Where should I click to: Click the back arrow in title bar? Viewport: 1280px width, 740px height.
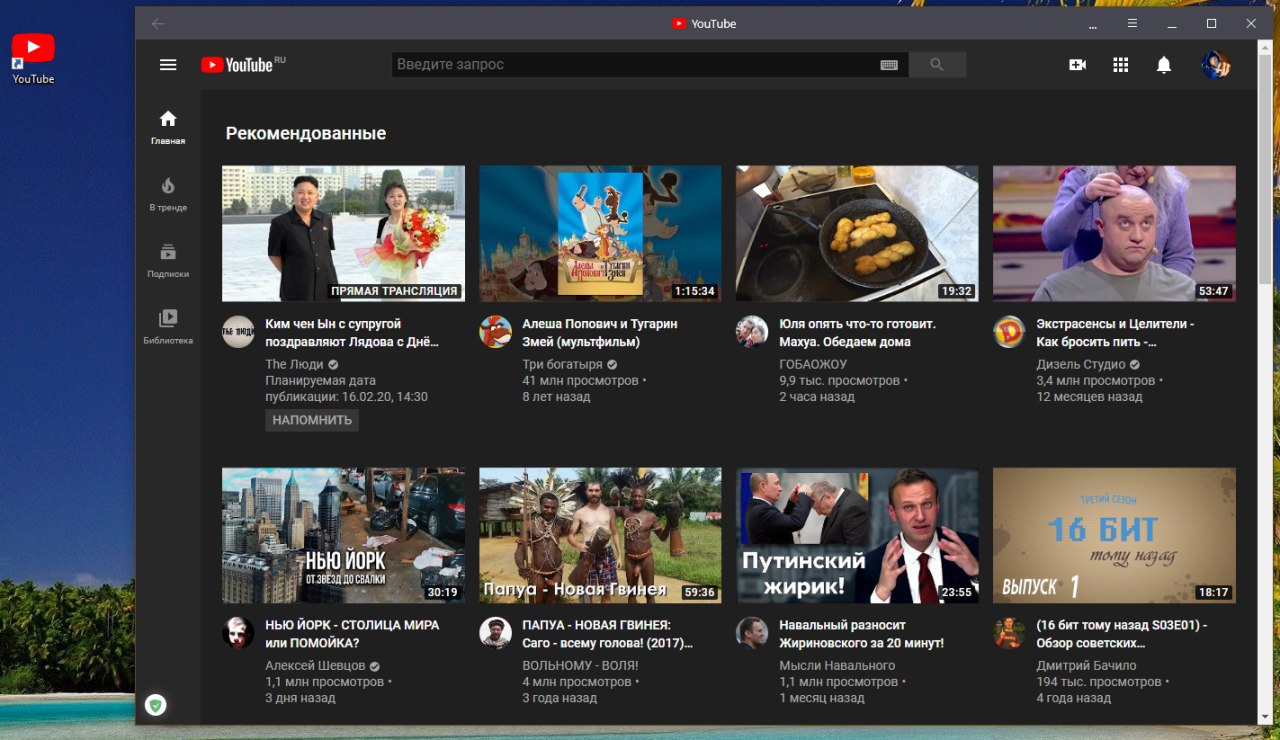pos(158,23)
